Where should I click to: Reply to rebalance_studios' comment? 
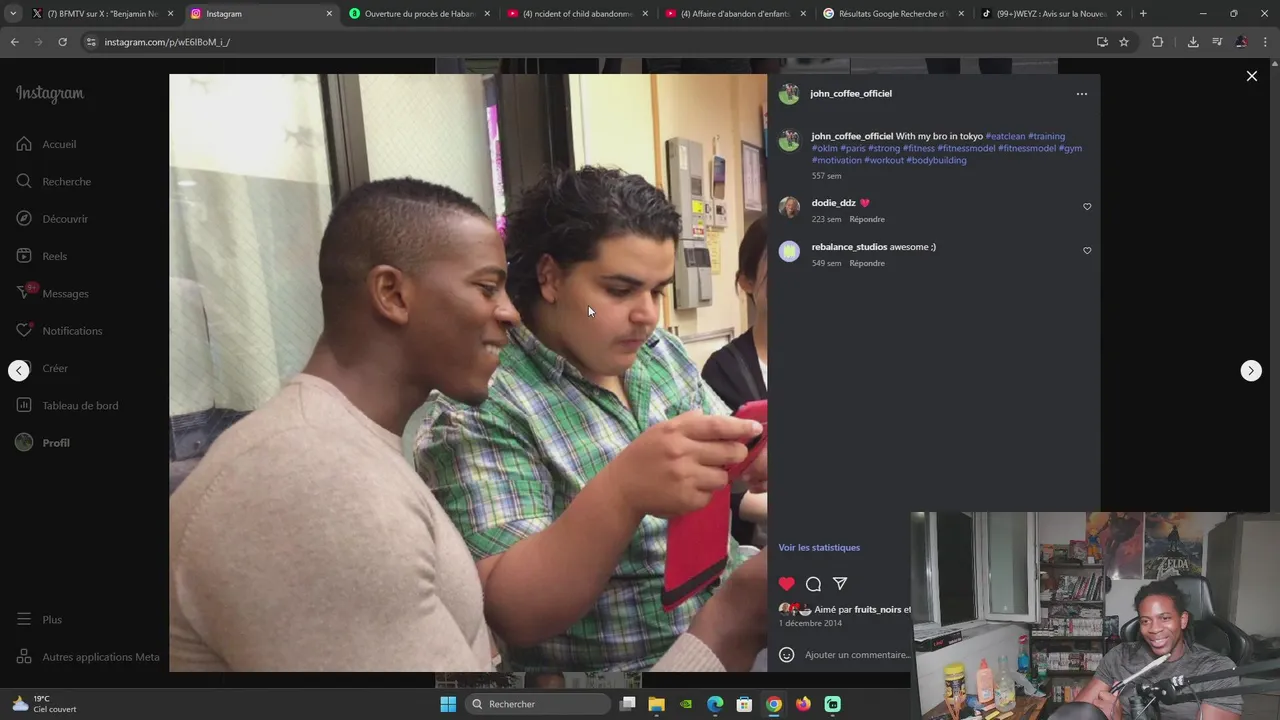tap(867, 263)
